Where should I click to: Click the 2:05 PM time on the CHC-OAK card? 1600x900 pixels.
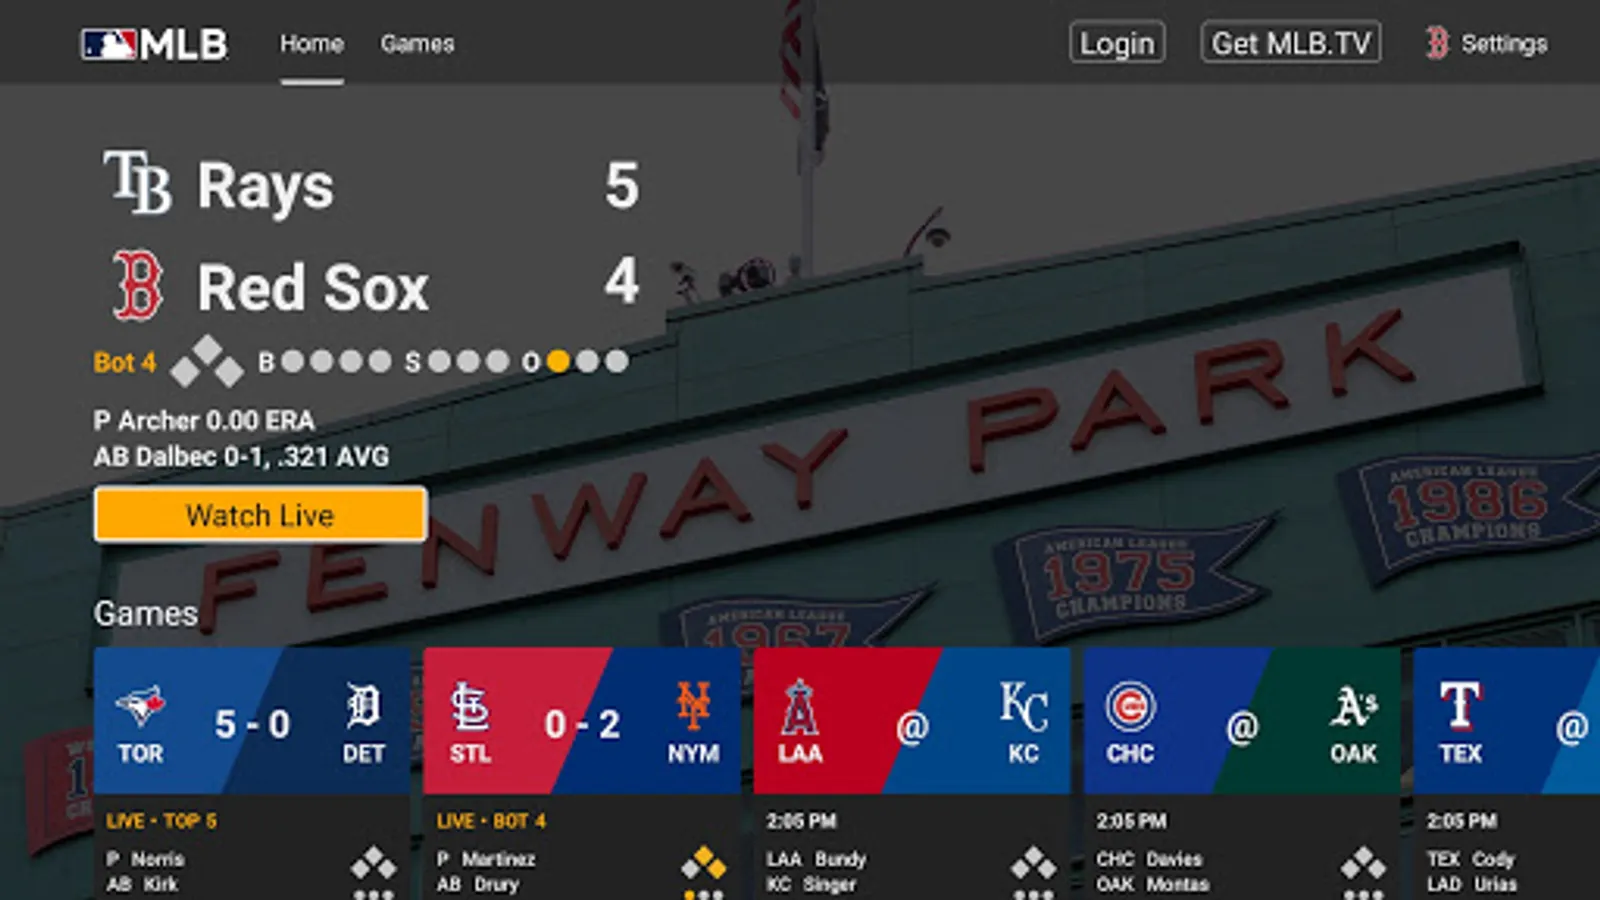click(x=1131, y=821)
